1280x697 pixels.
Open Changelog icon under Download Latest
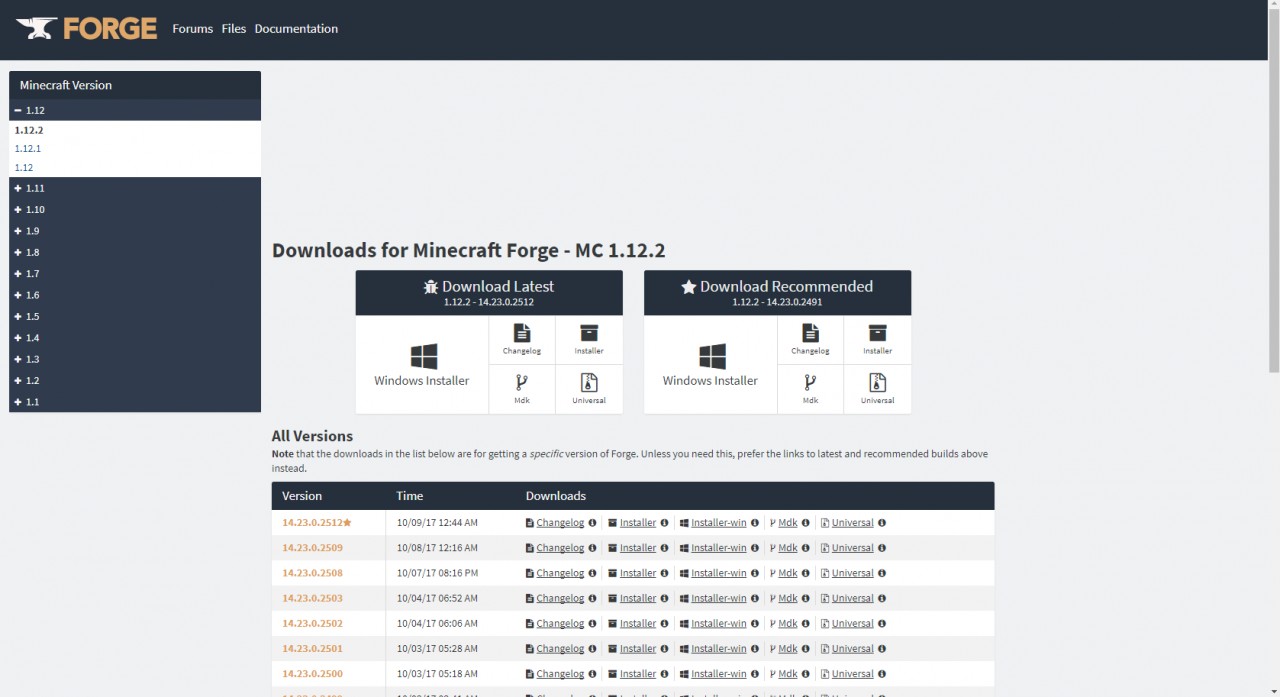coord(521,340)
